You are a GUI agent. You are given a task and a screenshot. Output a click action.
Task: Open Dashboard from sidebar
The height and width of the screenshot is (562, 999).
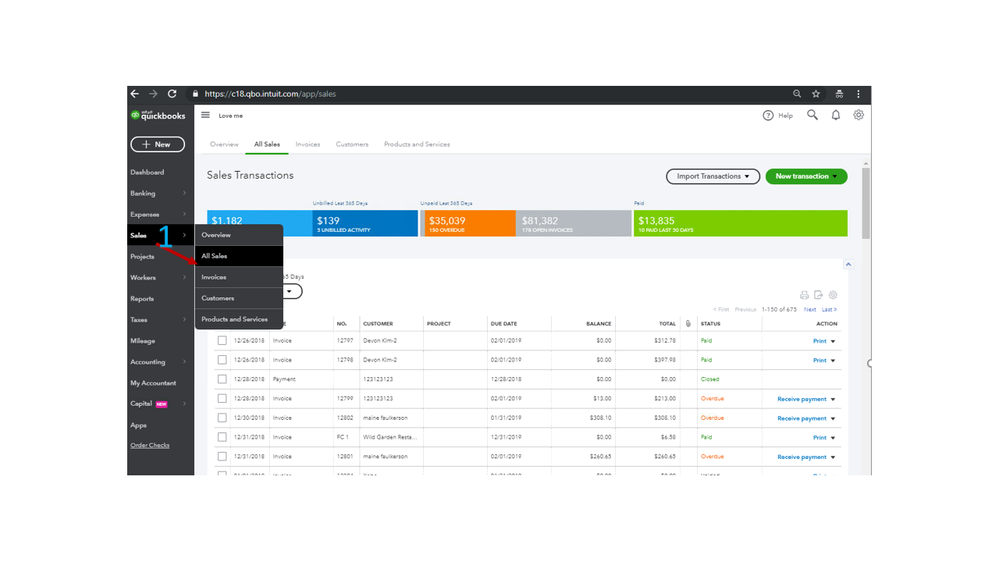click(x=147, y=172)
